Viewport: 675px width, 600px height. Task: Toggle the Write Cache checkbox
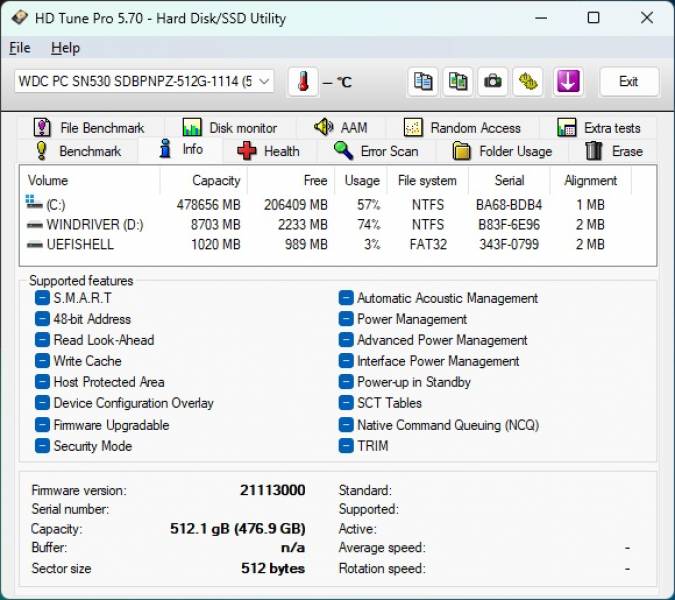(x=42, y=361)
